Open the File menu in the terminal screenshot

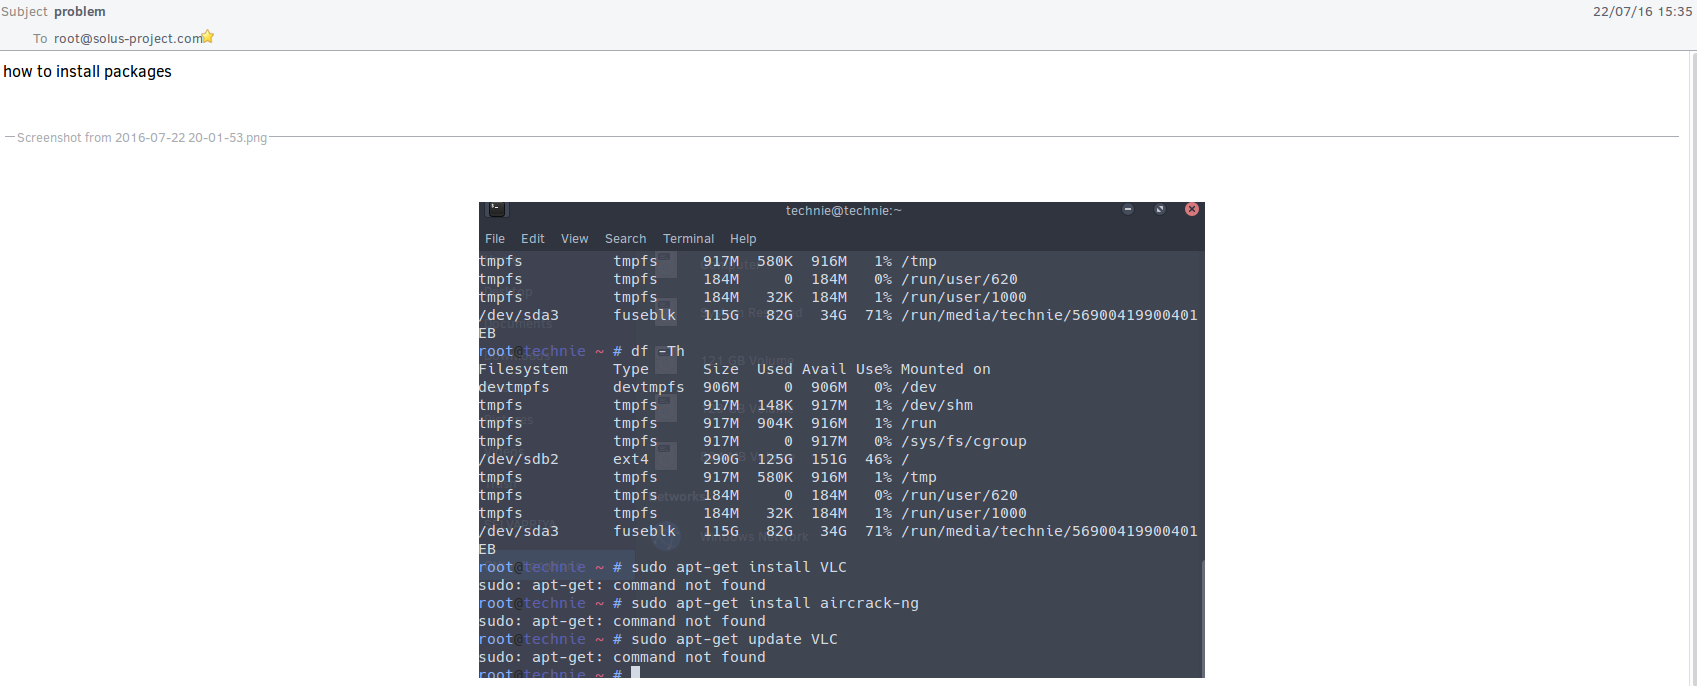coord(495,239)
